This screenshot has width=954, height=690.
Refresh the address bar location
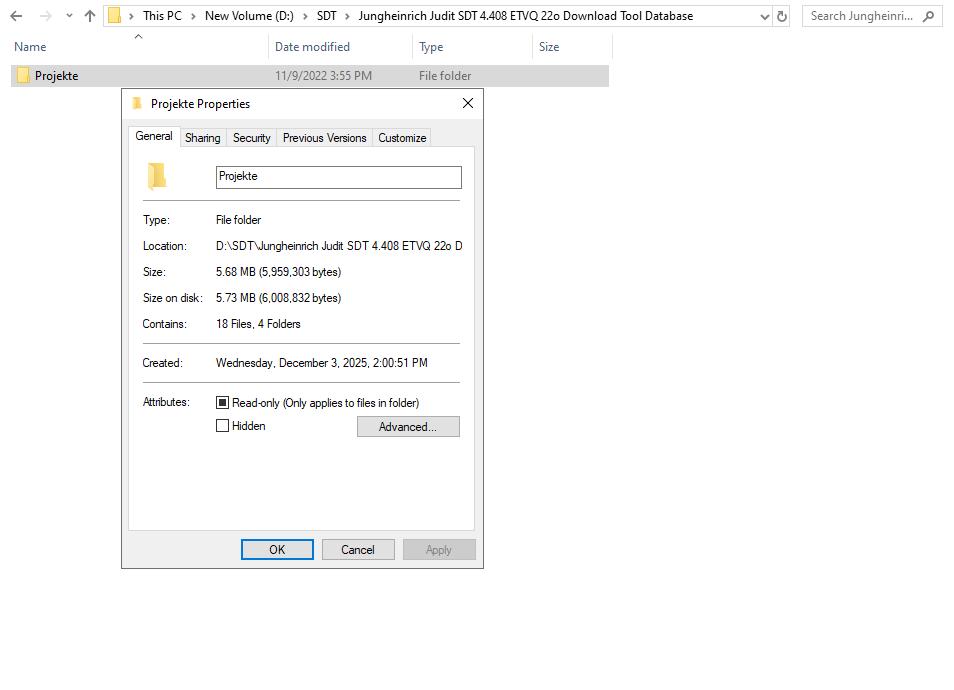pos(781,15)
